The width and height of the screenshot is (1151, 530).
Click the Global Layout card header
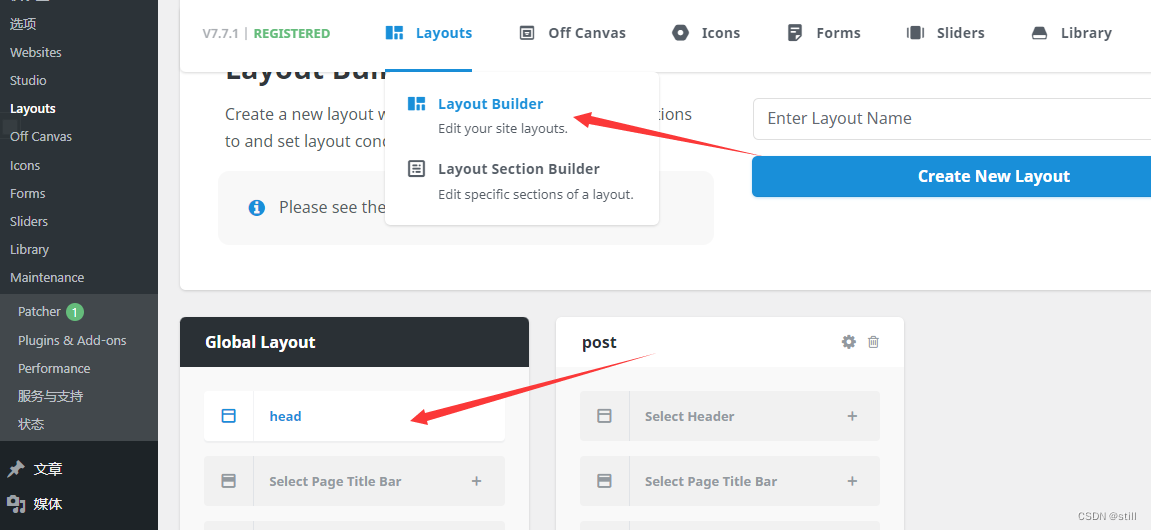[x=354, y=342]
